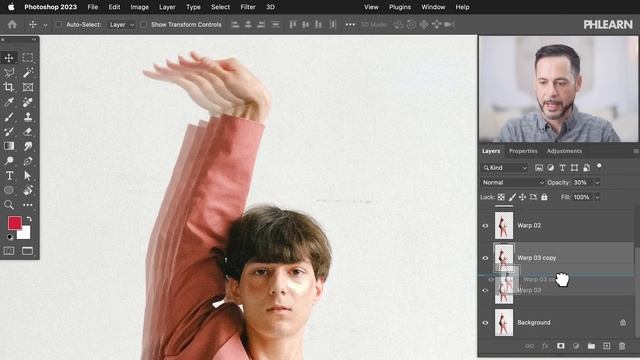Toggle lock transparent pixels

click(501, 197)
